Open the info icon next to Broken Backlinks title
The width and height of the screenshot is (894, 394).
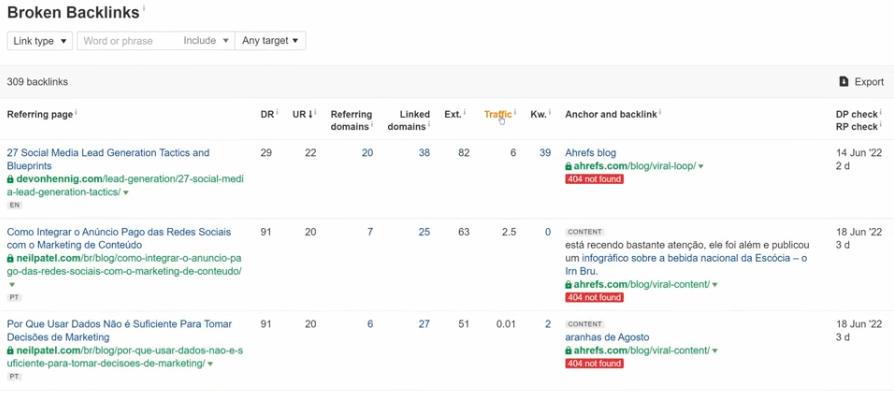pos(144,8)
